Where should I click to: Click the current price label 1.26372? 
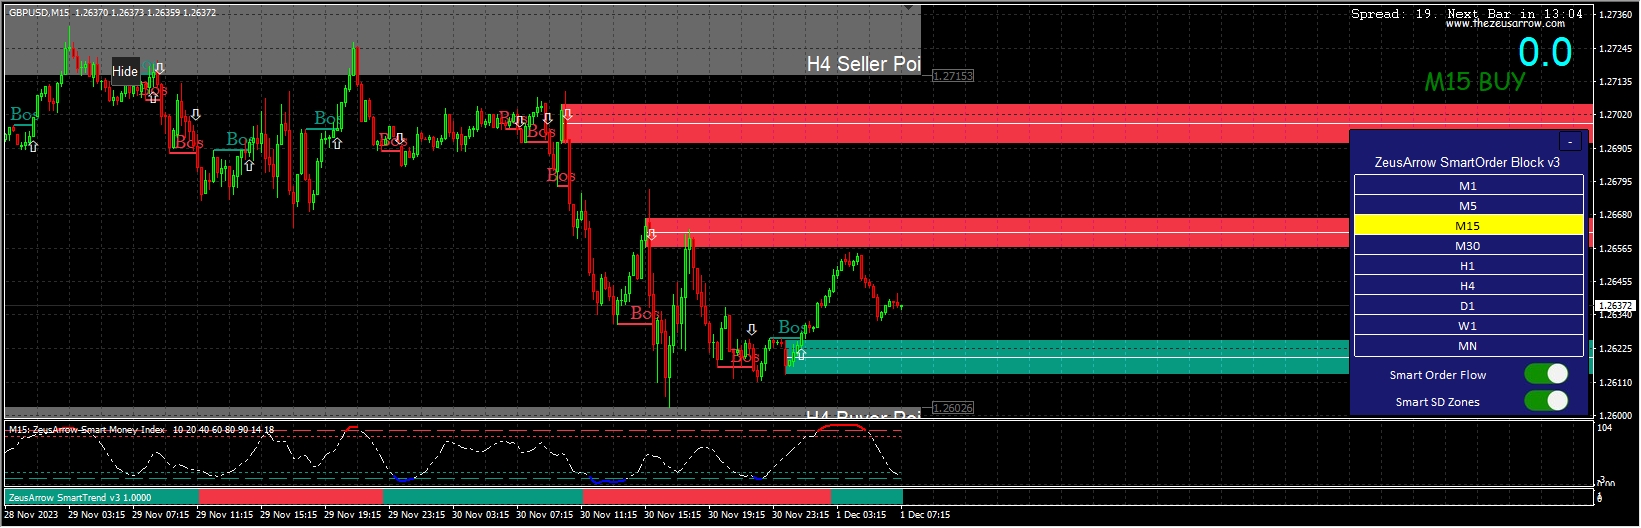click(1615, 306)
